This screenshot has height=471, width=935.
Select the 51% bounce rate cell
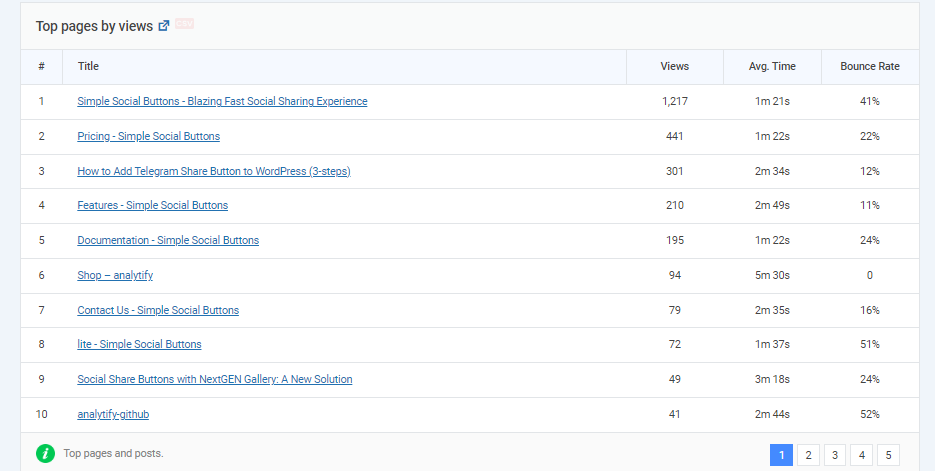click(870, 344)
